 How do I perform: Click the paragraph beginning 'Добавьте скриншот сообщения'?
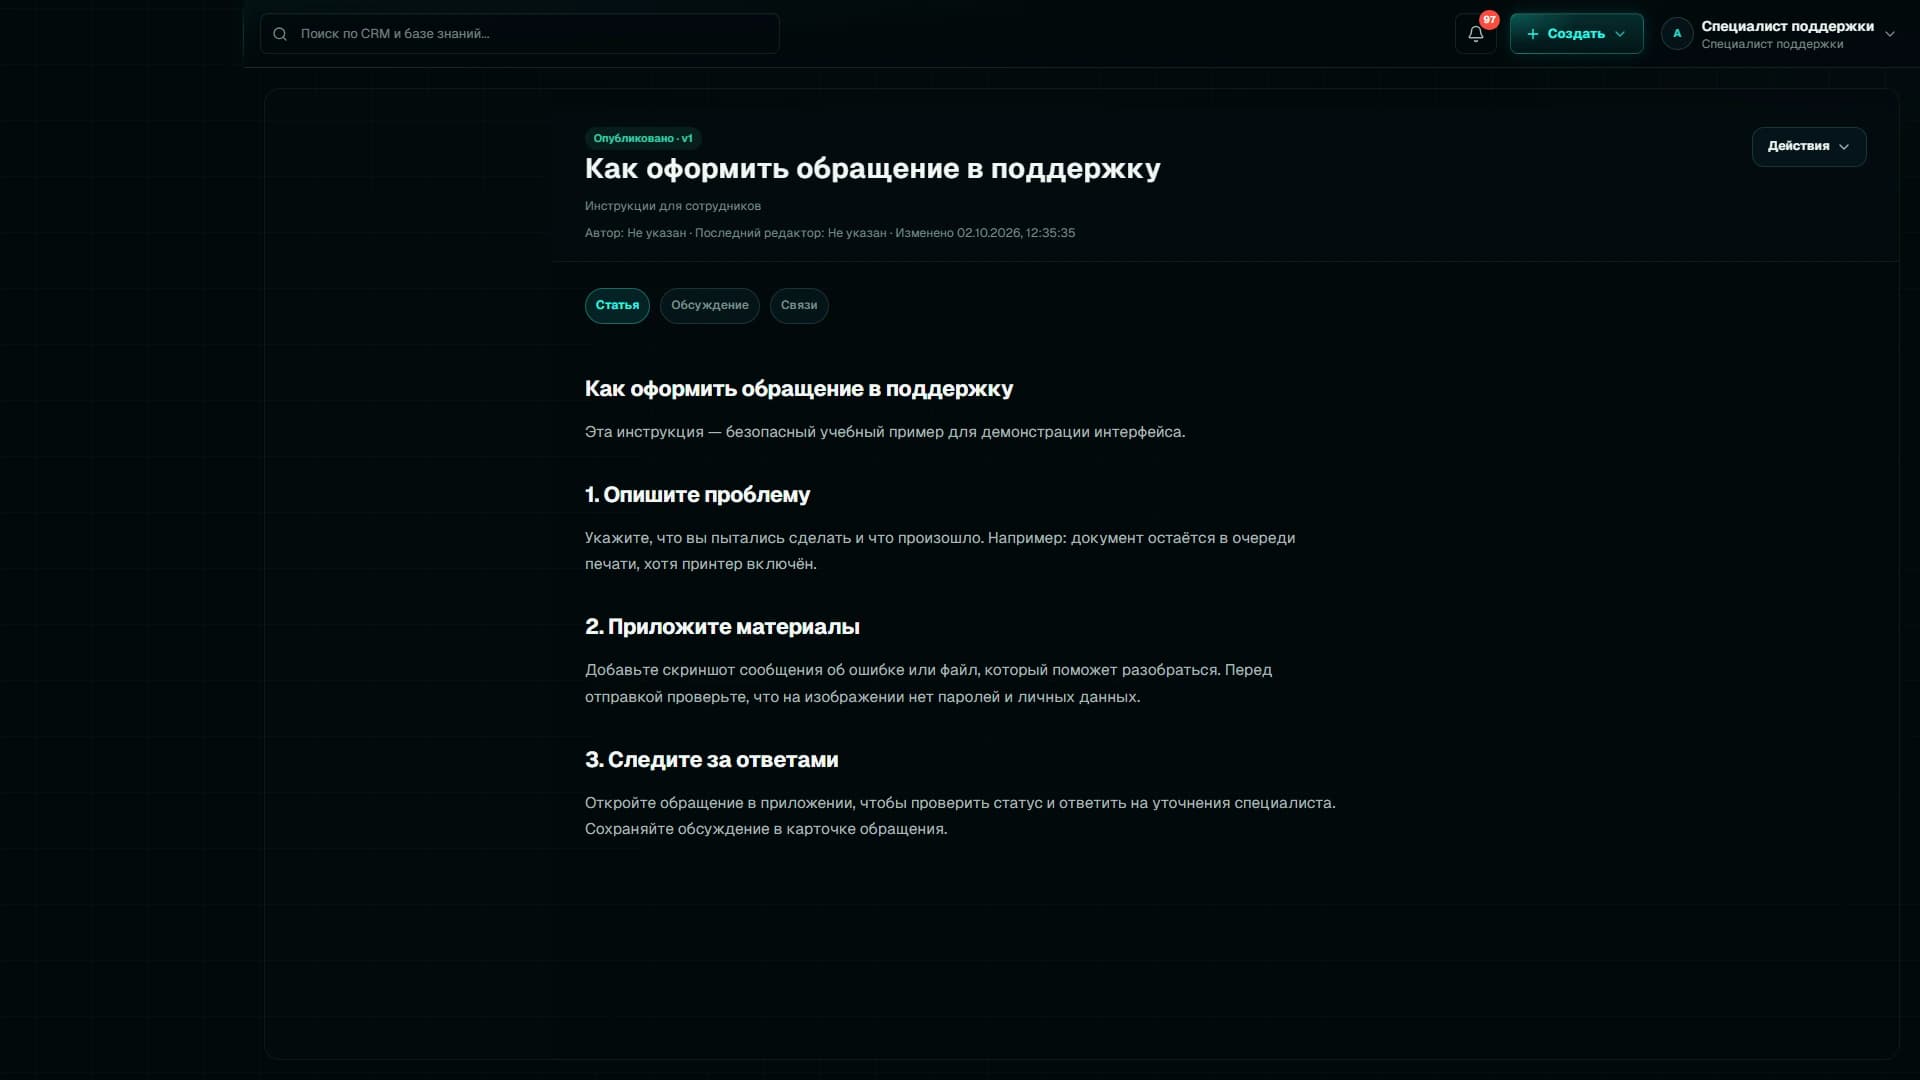[x=928, y=683]
